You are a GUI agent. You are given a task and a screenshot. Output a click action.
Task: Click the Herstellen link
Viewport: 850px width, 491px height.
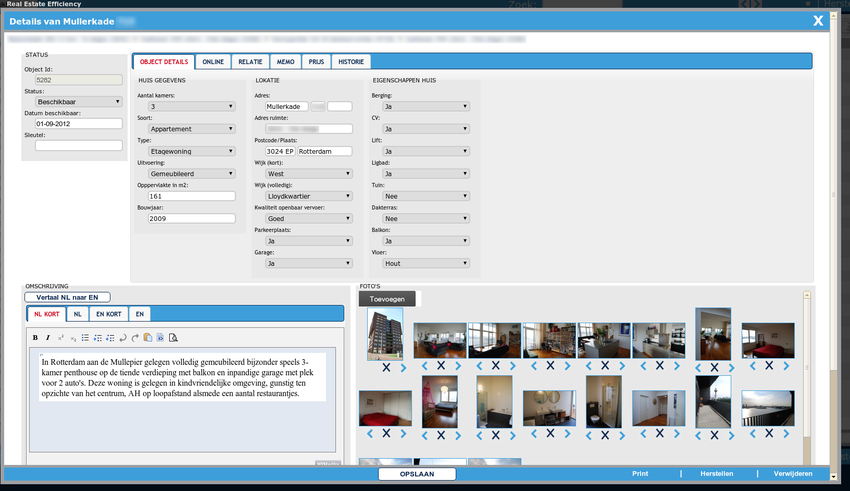pyautogui.click(x=717, y=474)
